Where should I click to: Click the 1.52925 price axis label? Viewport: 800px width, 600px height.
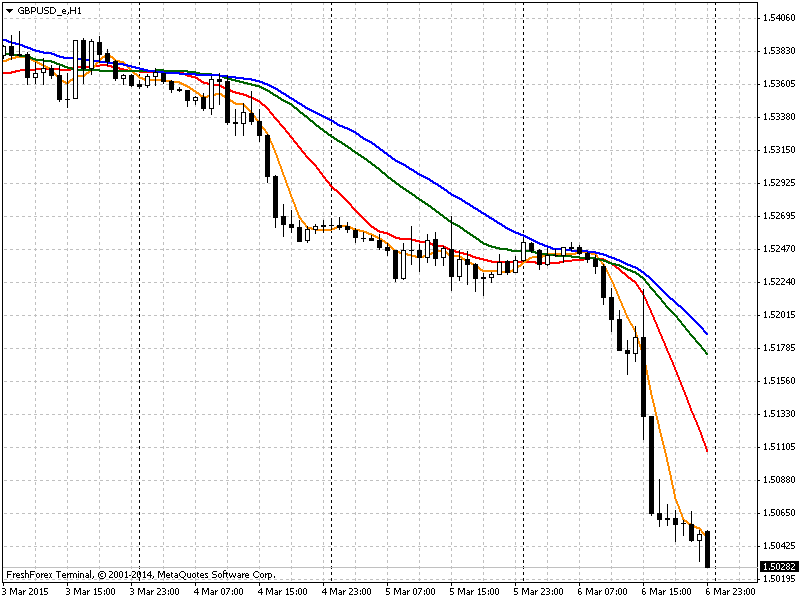click(x=779, y=183)
